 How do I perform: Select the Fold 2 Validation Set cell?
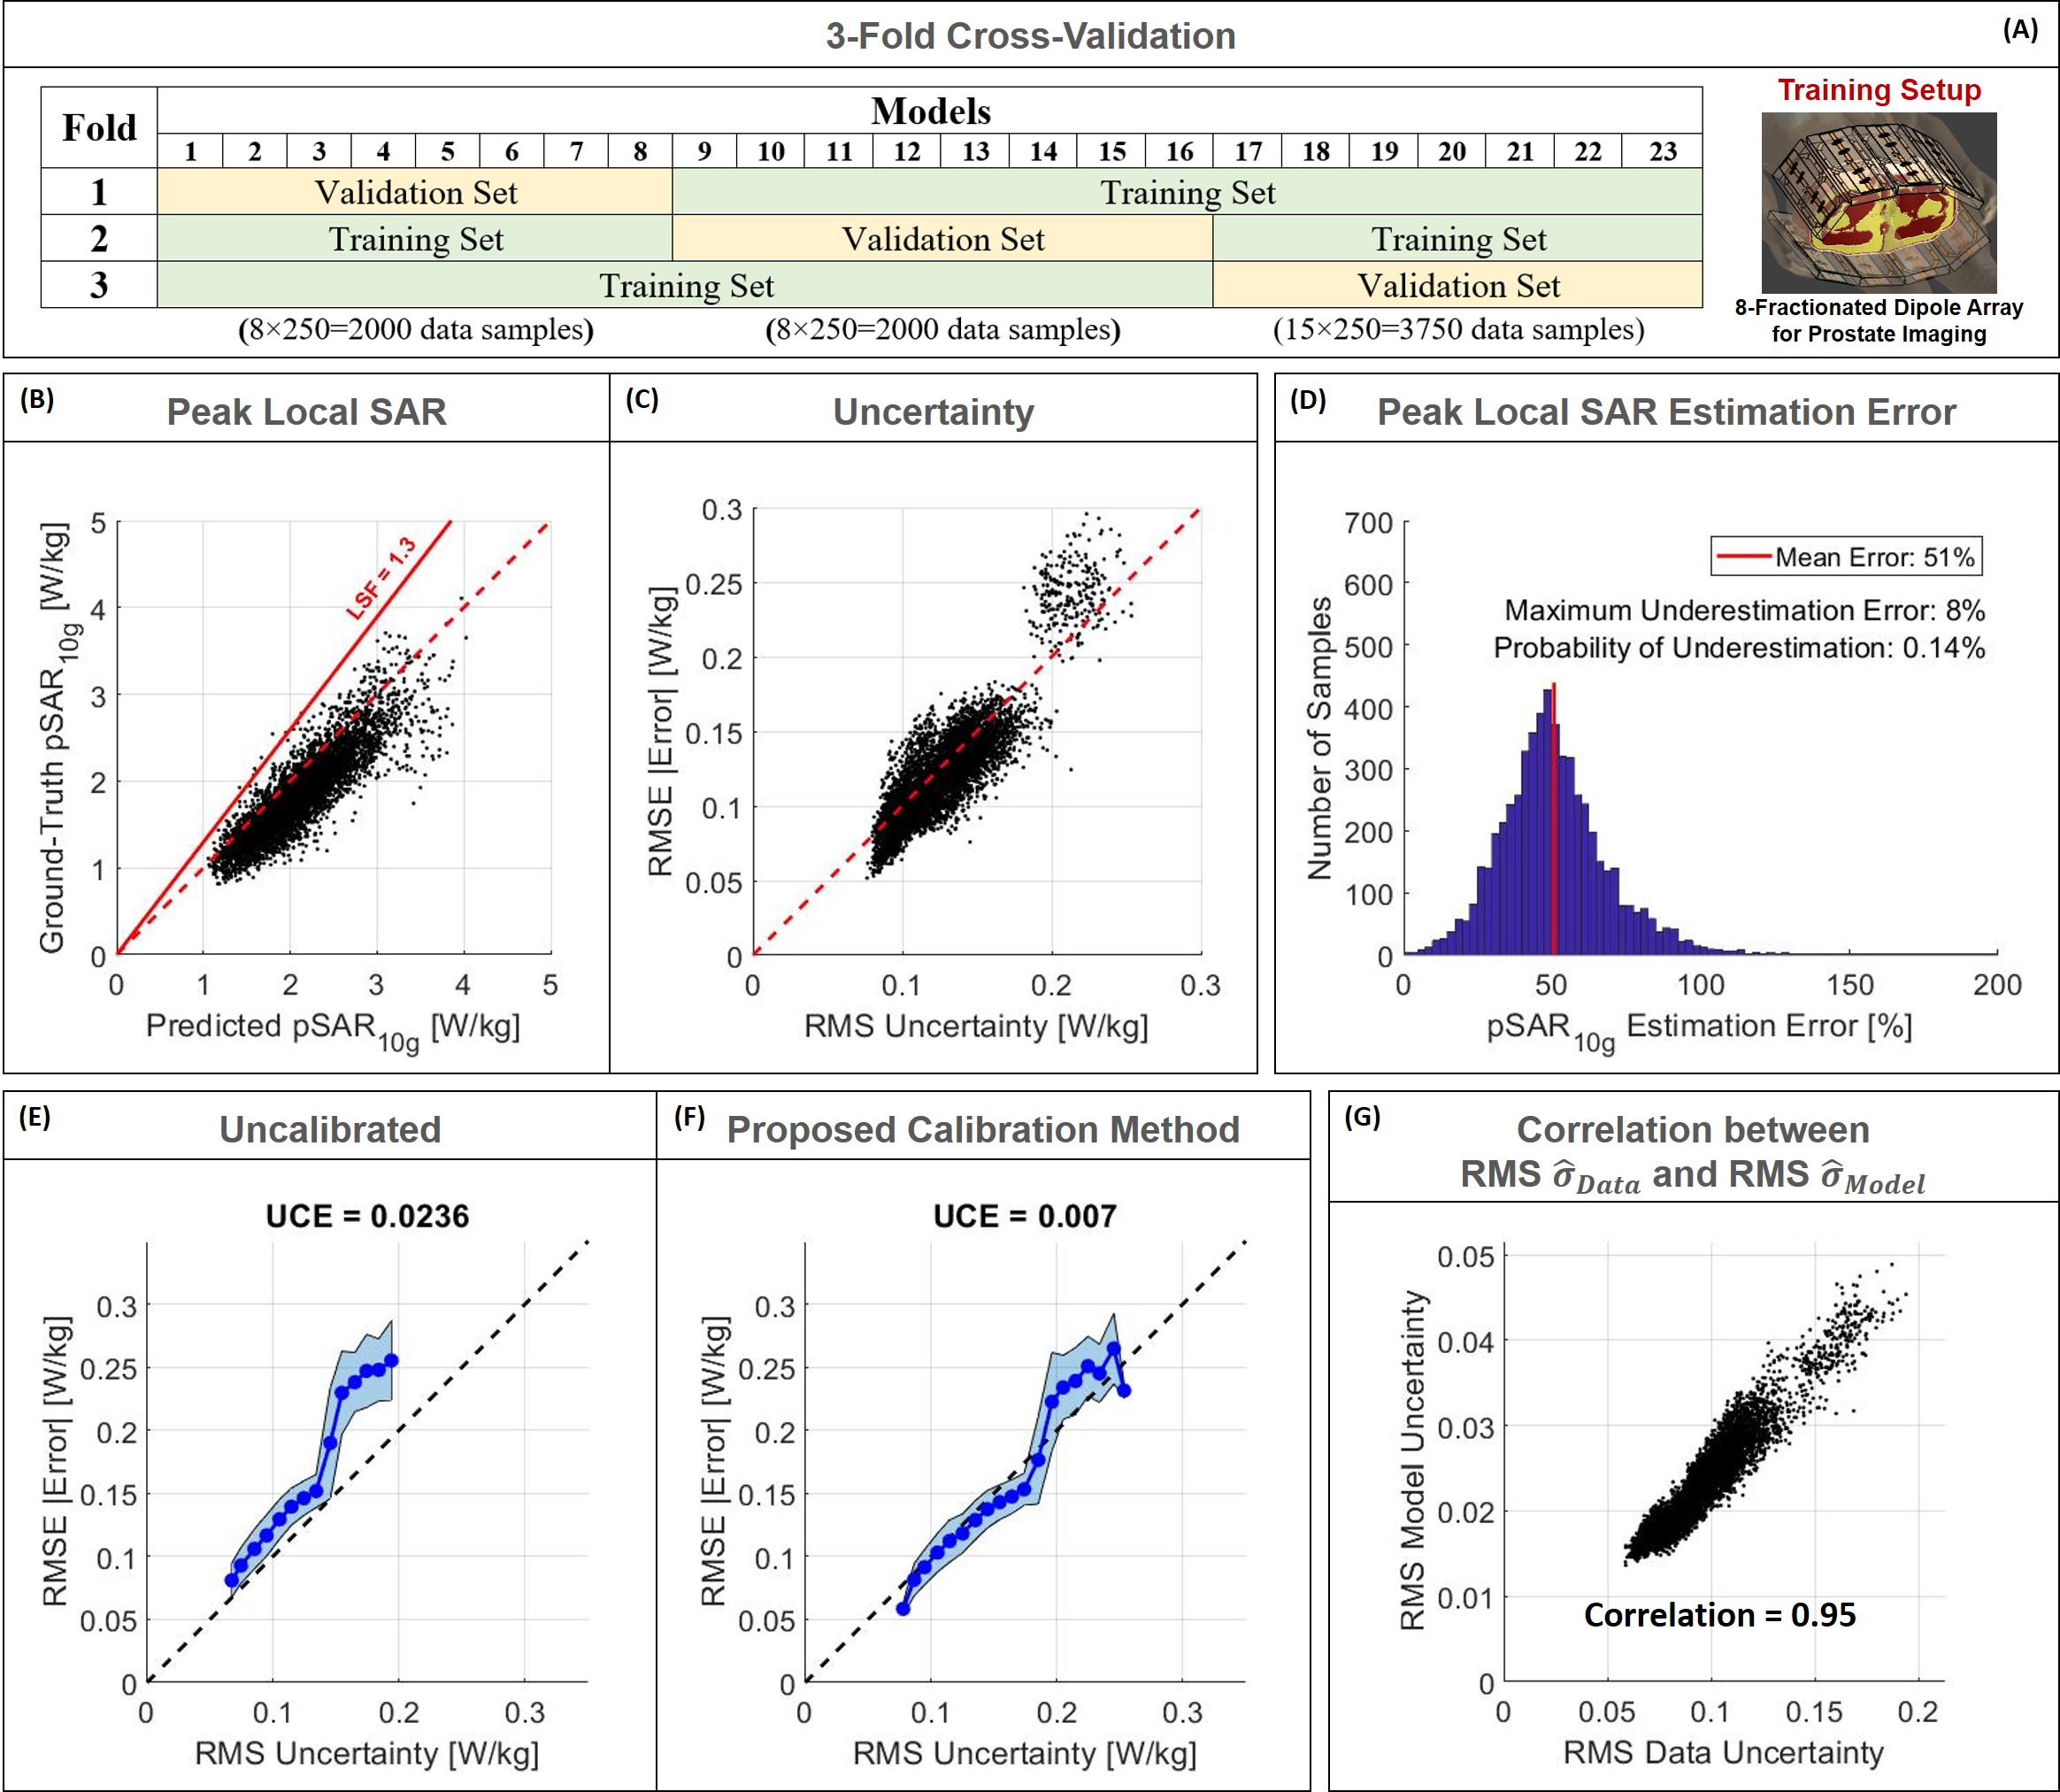[942, 239]
